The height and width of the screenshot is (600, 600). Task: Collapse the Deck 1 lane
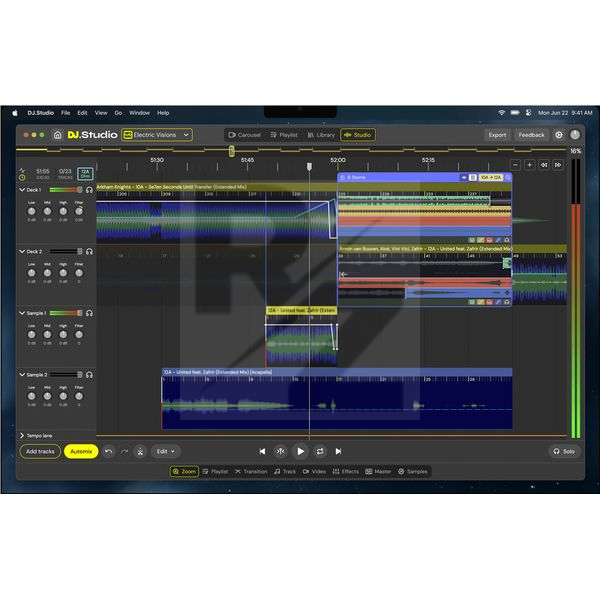point(22,190)
